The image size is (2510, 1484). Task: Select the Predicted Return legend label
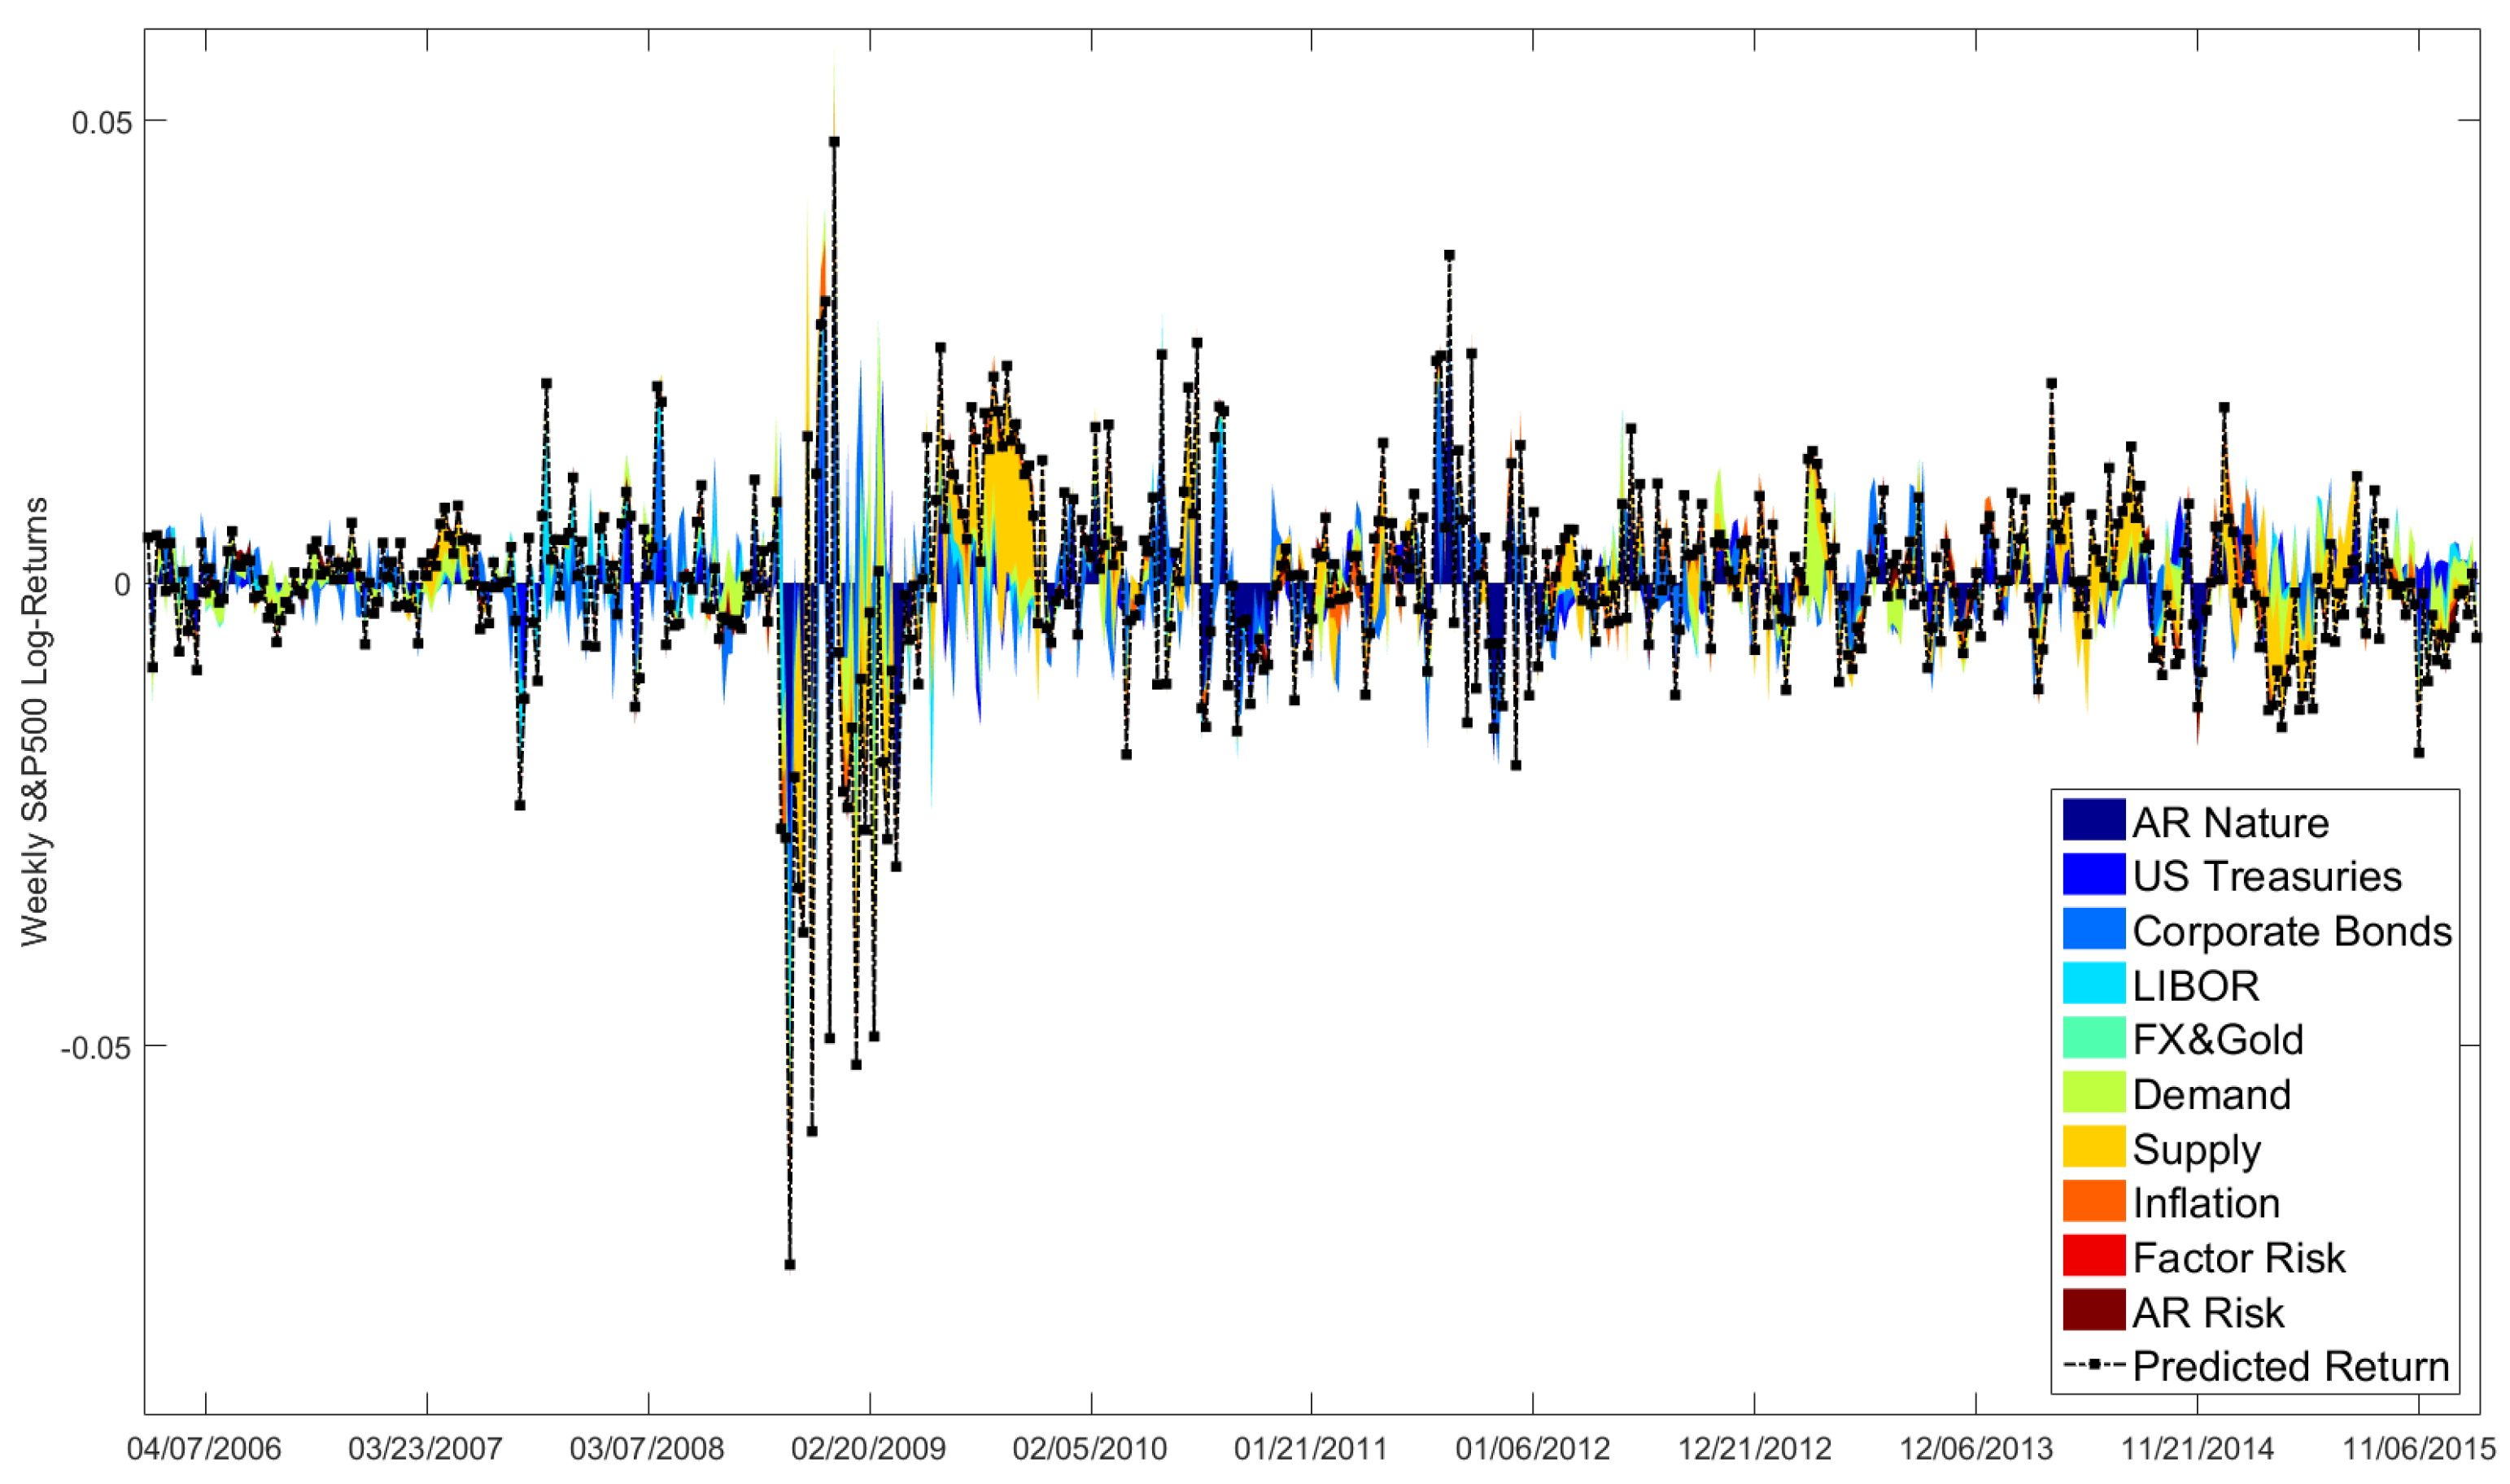(2290, 1366)
